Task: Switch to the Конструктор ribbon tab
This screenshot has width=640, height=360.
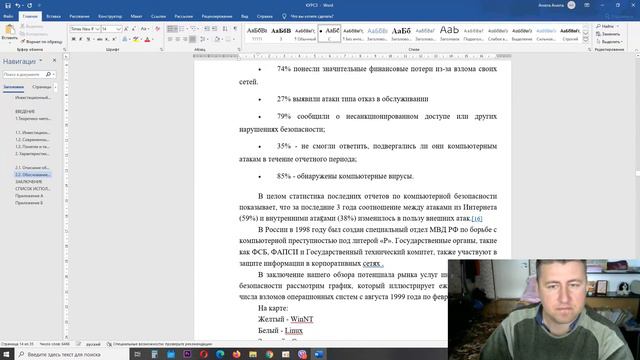Action: tap(110, 16)
